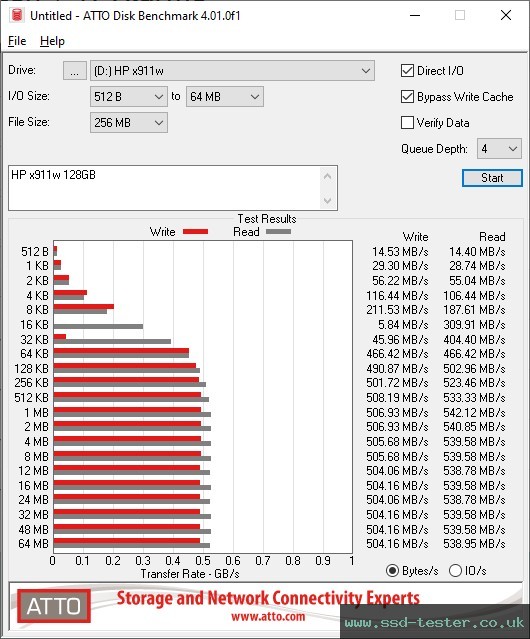
Task: Click the write value 211.53 MB/s
Action: coord(397,310)
